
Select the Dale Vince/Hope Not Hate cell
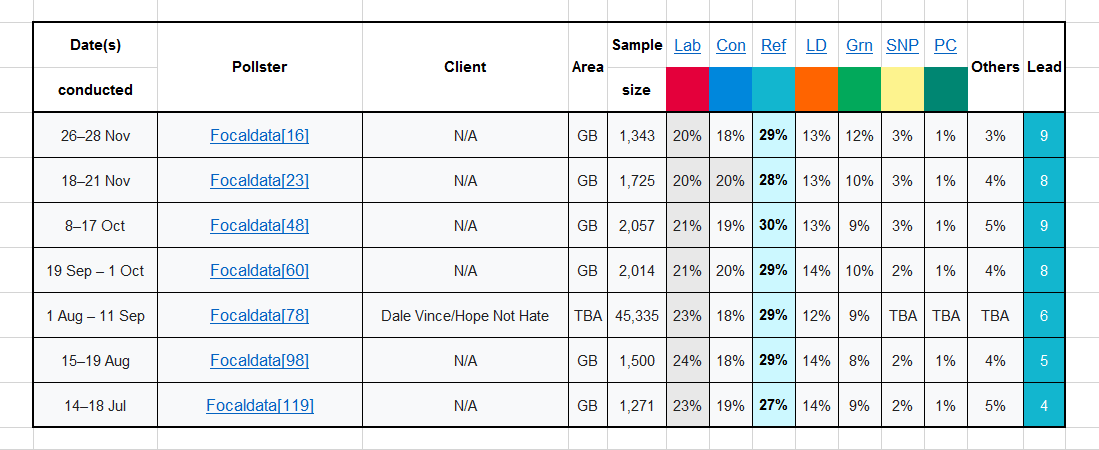465,315
